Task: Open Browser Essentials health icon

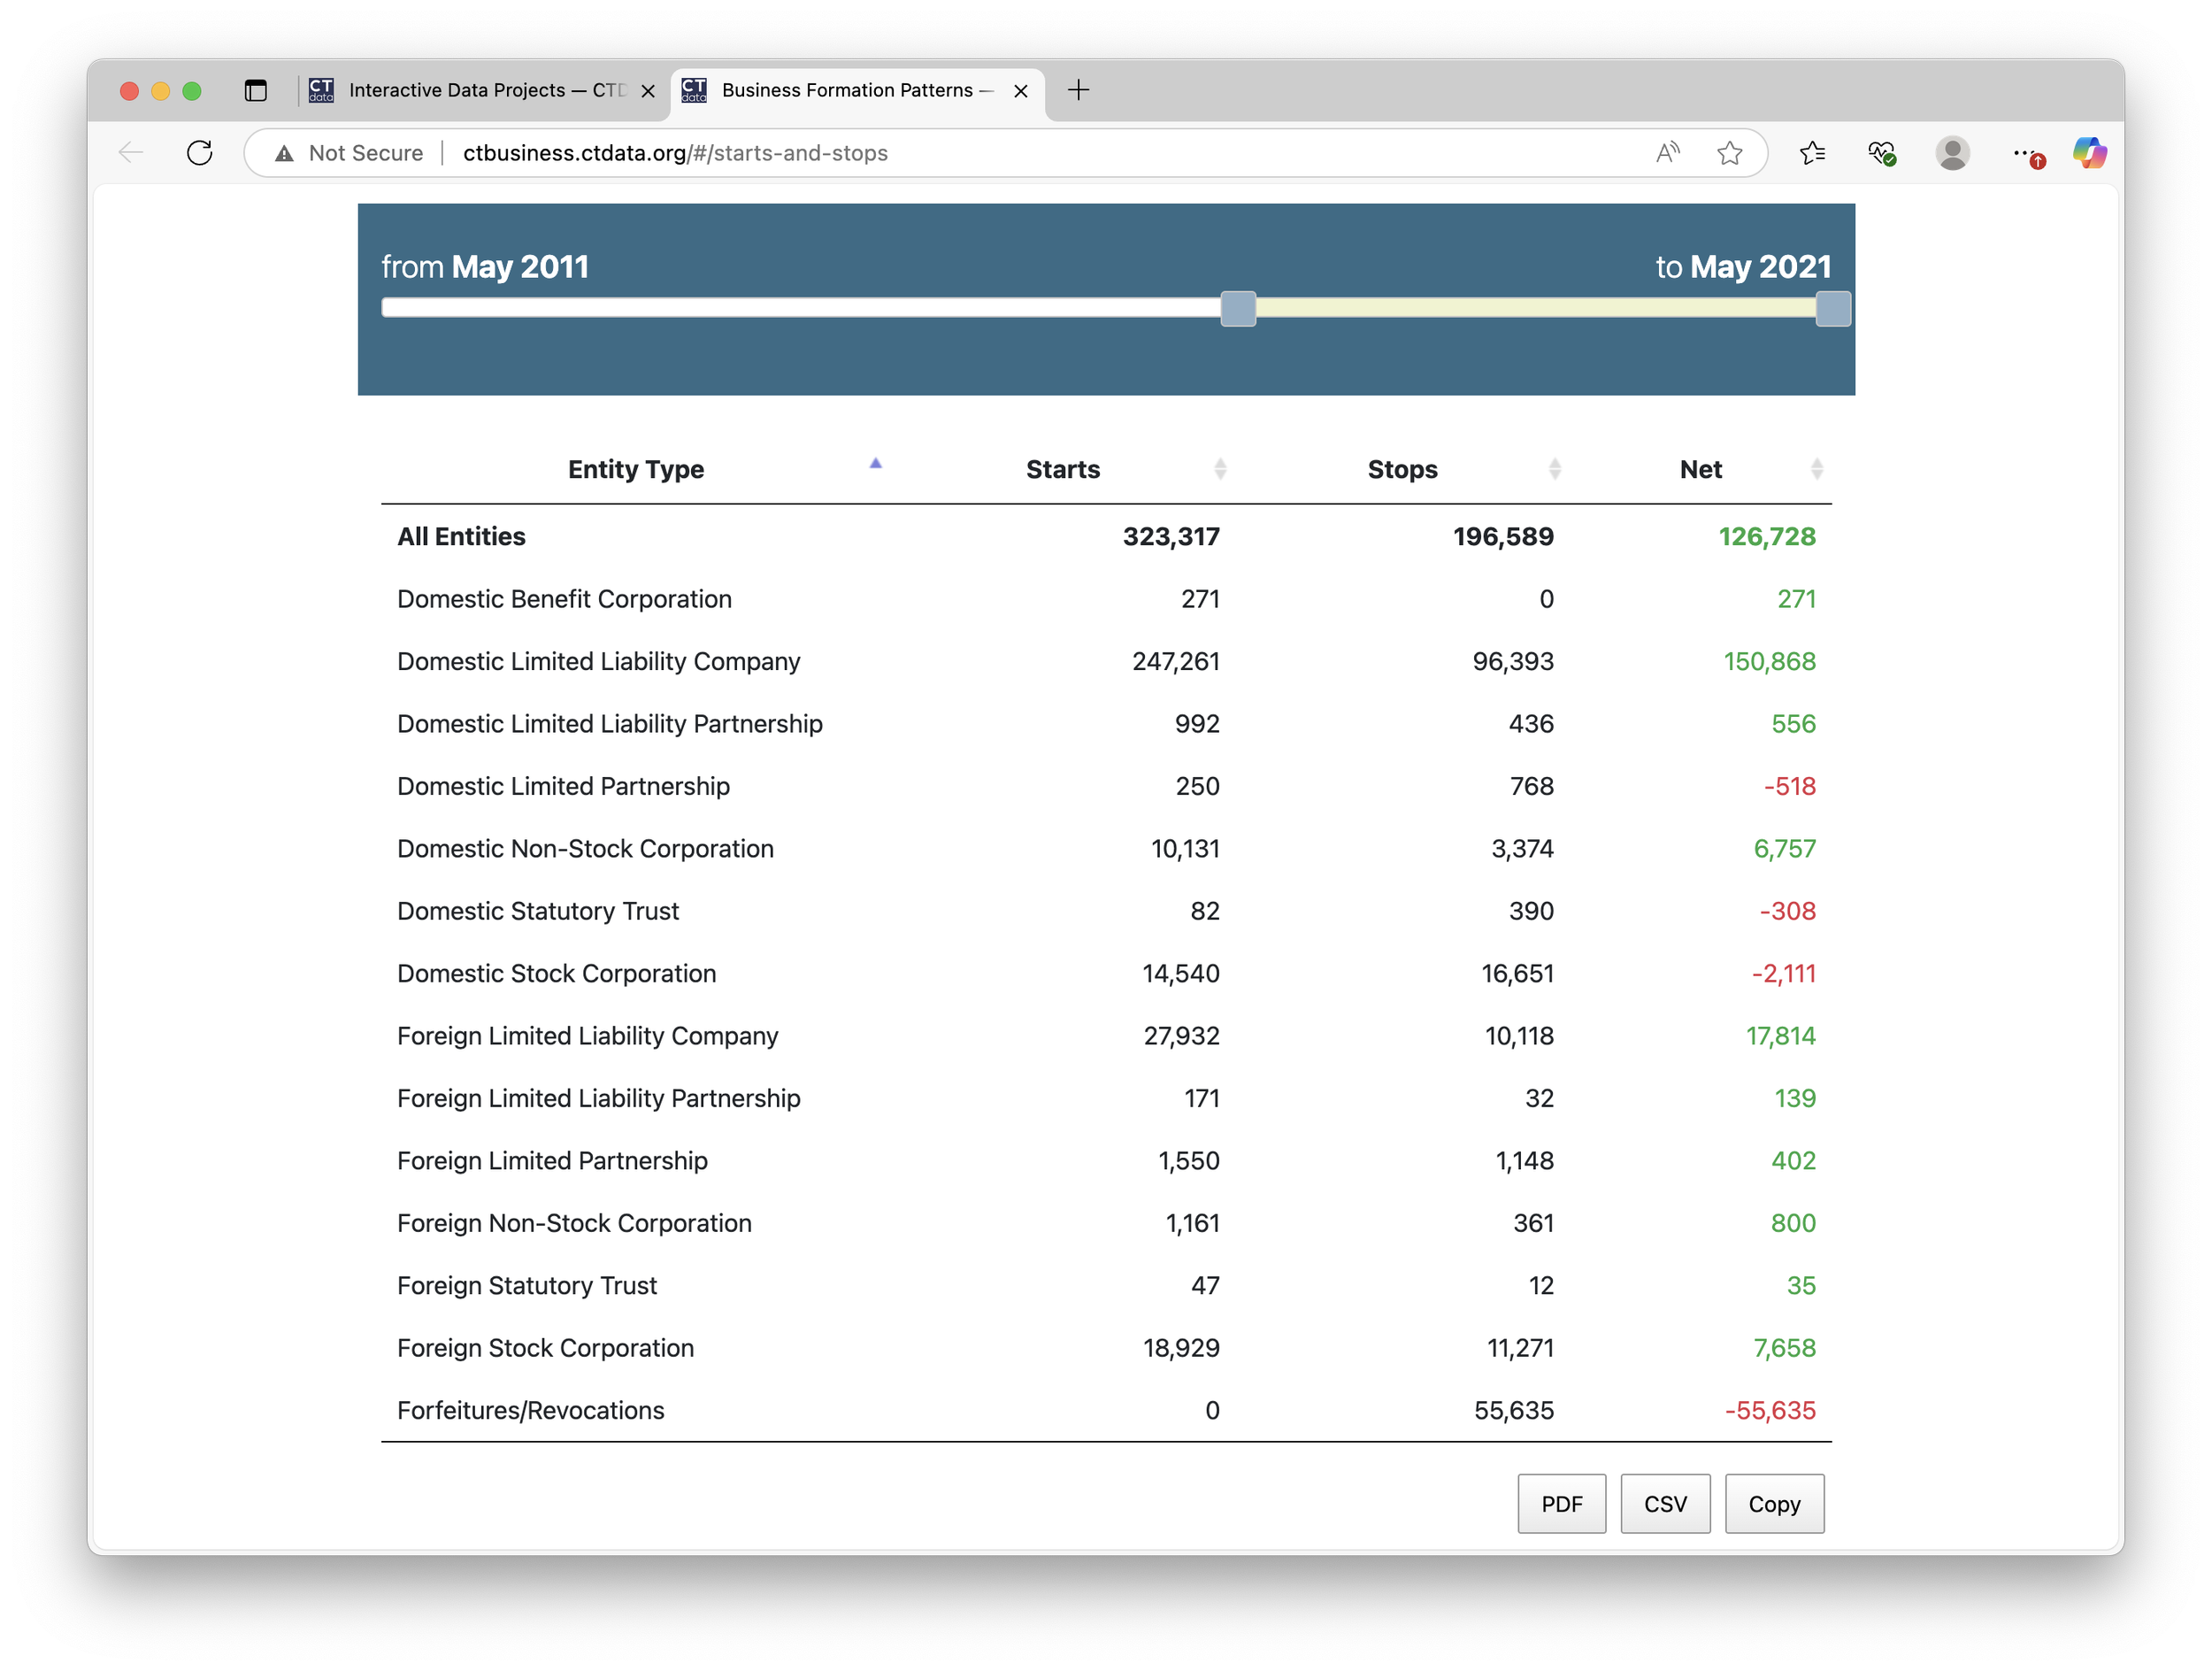Action: pos(1881,152)
